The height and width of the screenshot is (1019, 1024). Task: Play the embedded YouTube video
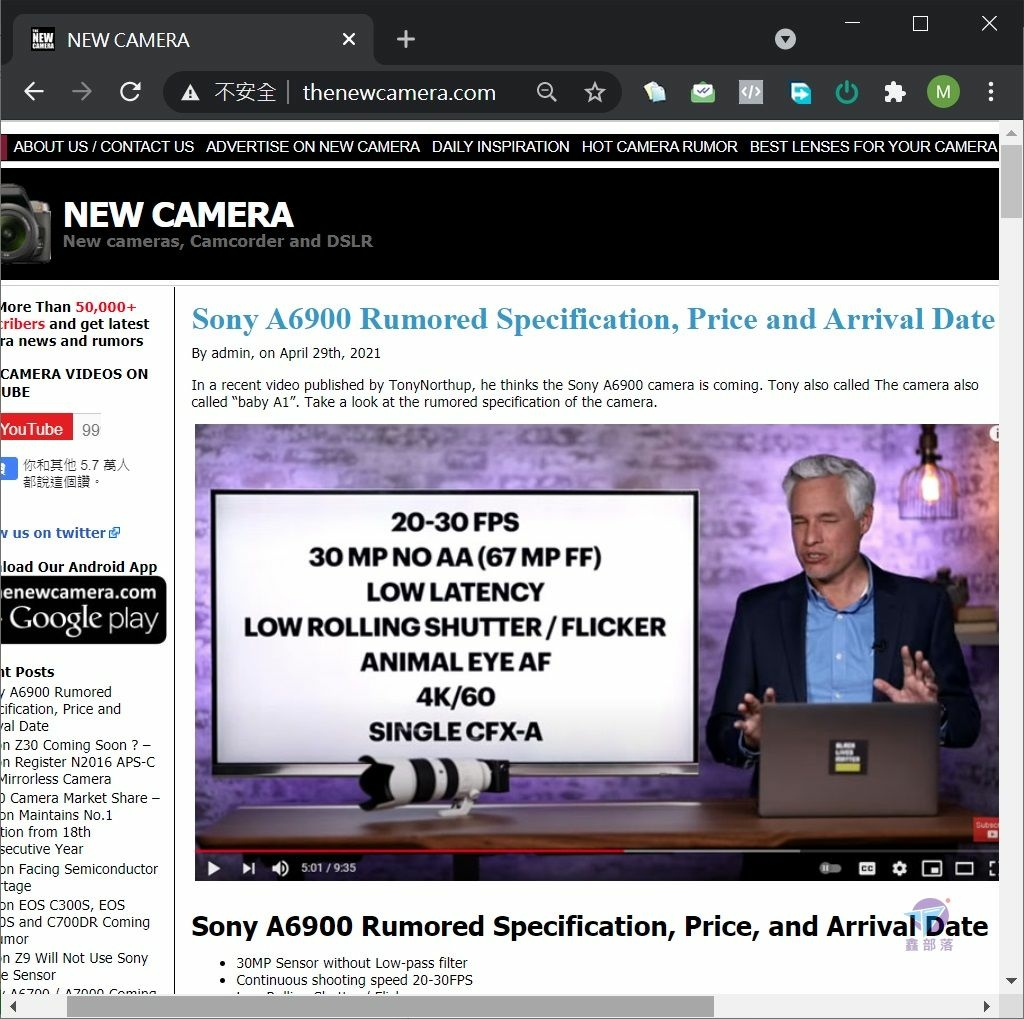pos(214,868)
